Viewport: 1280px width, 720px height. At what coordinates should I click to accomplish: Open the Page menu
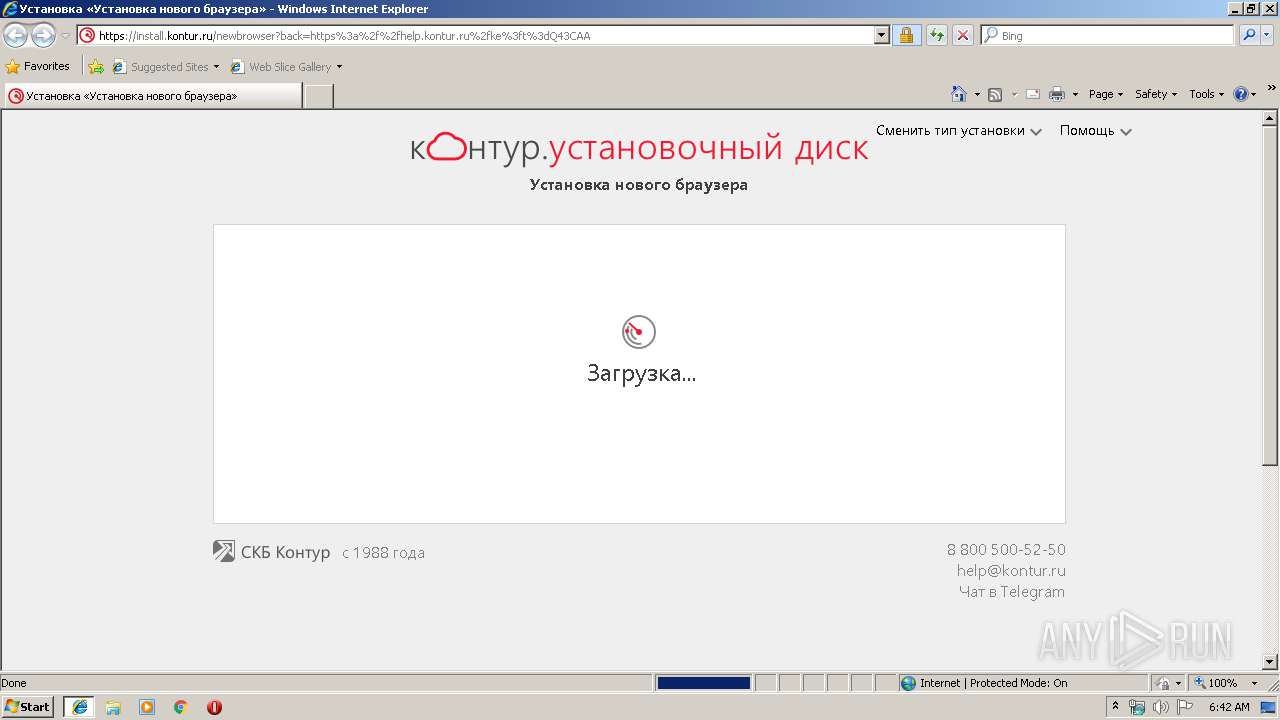1106,94
